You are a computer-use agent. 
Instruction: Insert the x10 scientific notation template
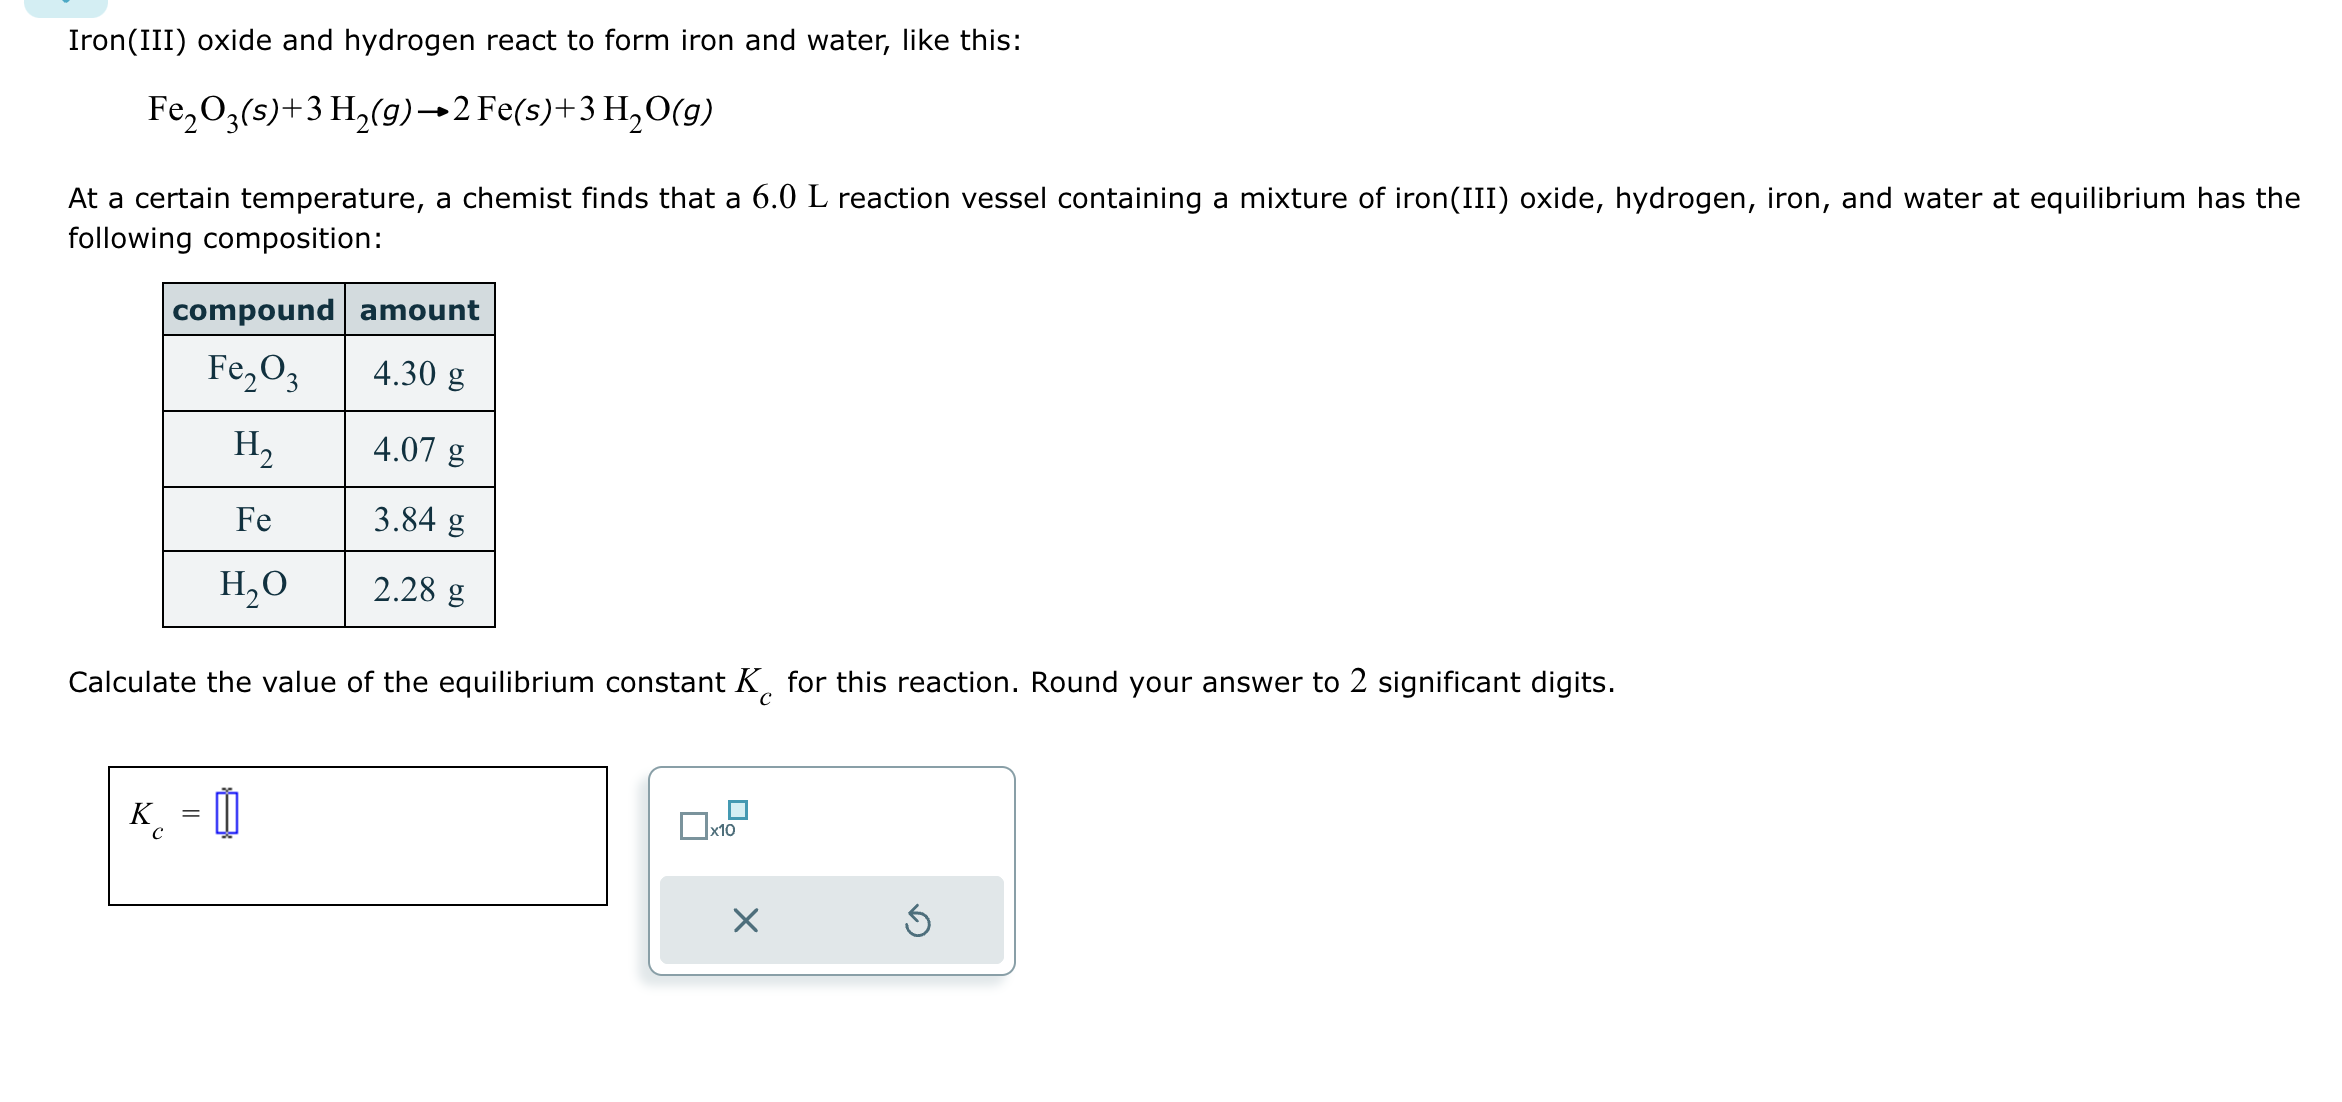coord(713,822)
